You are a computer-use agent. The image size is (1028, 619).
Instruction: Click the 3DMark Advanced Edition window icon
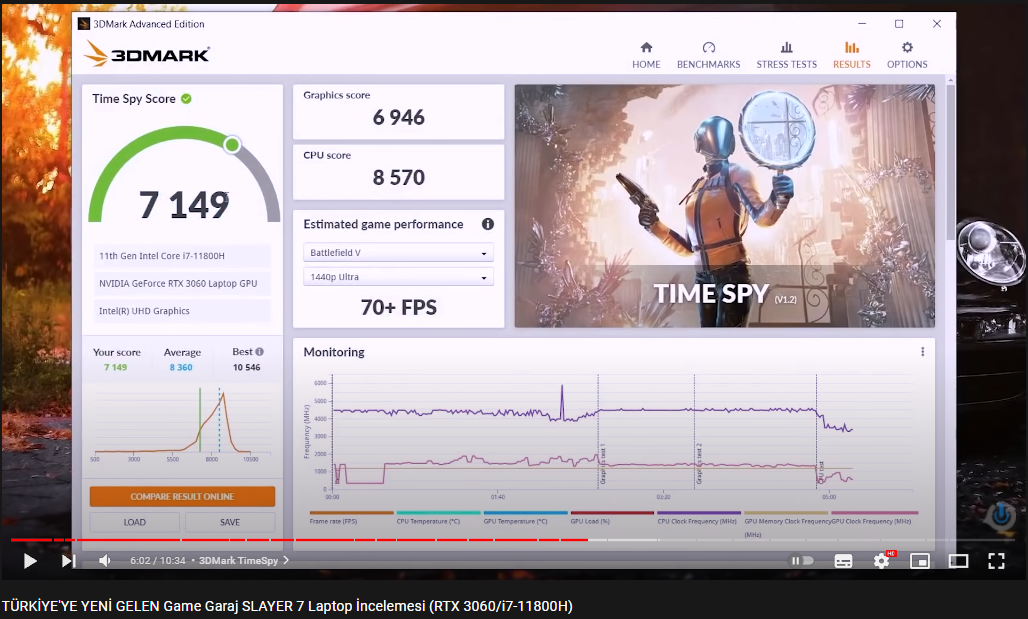pos(83,24)
